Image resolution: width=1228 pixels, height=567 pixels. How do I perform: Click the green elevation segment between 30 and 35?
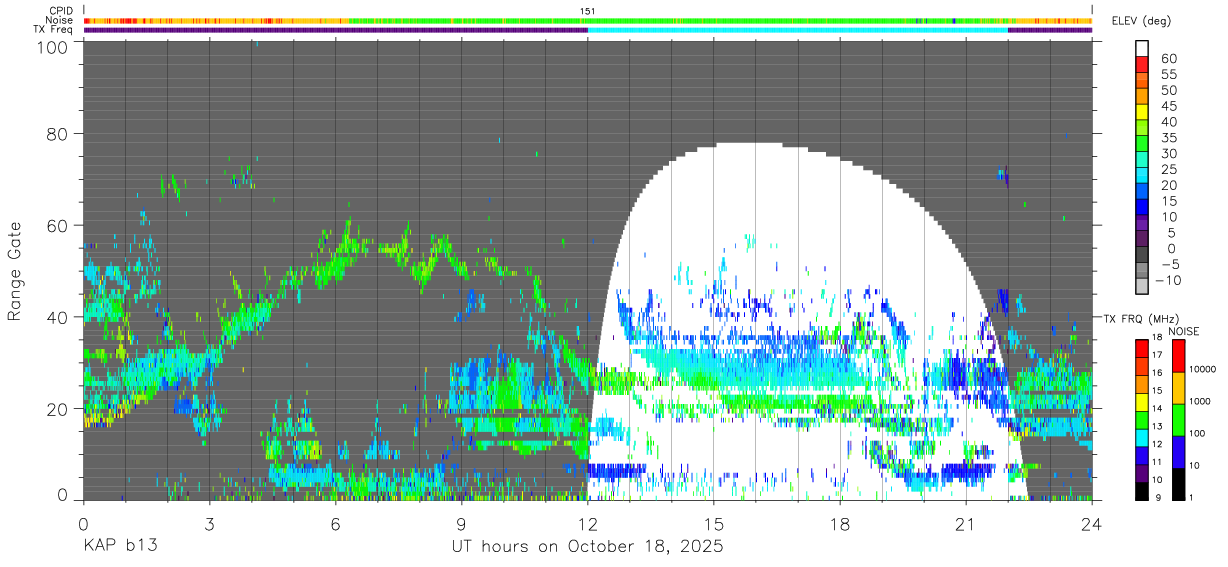tap(1142, 144)
